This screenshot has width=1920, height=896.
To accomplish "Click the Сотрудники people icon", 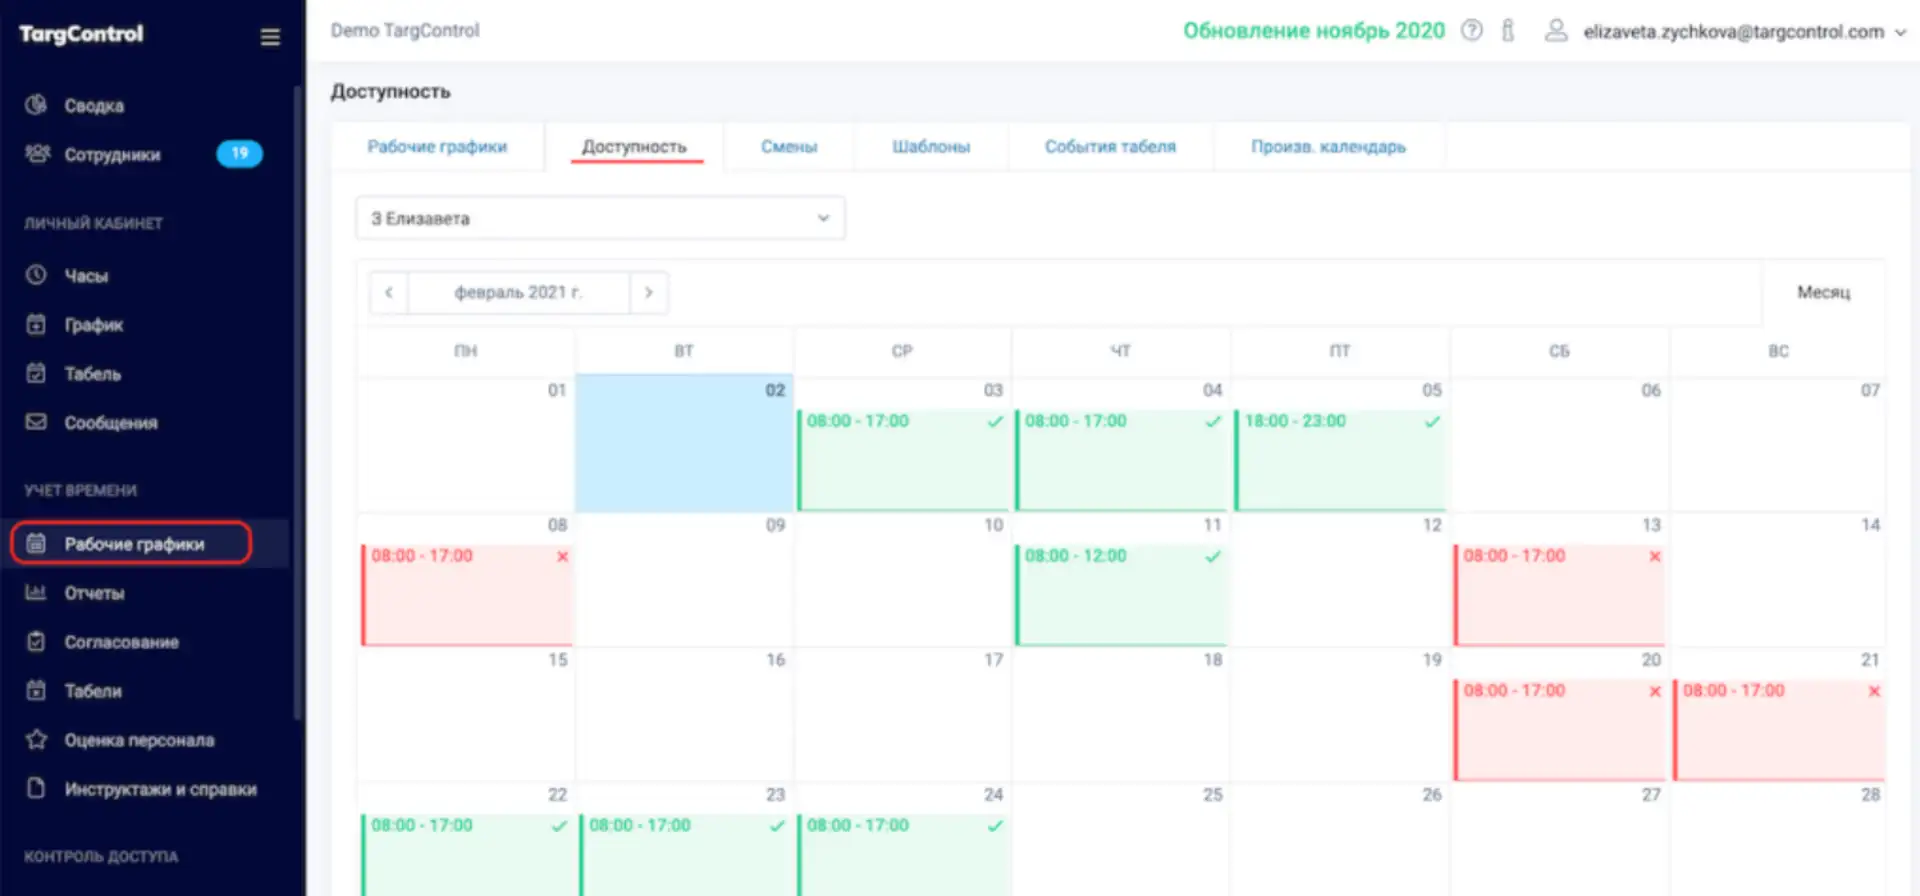I will pyautogui.click(x=37, y=154).
